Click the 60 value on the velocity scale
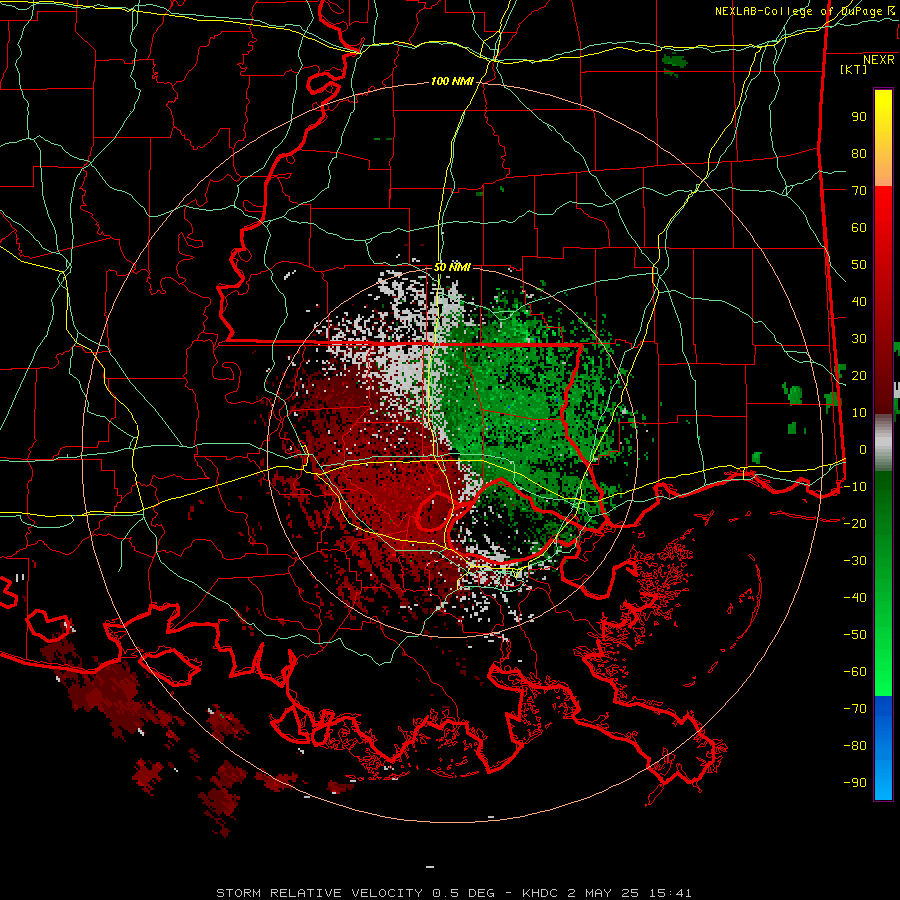Image resolution: width=900 pixels, height=900 pixels. (859, 228)
